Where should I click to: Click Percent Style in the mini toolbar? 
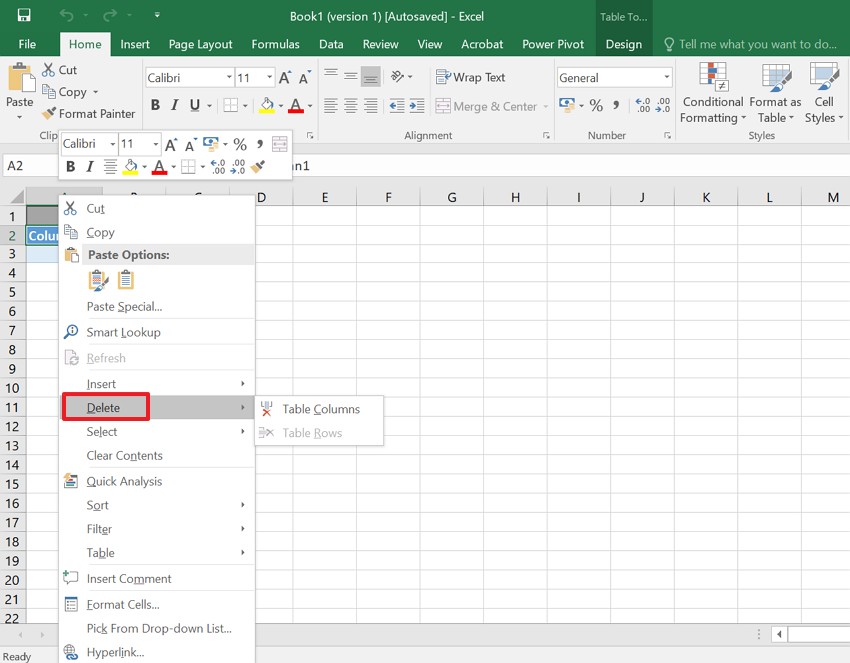click(240, 144)
